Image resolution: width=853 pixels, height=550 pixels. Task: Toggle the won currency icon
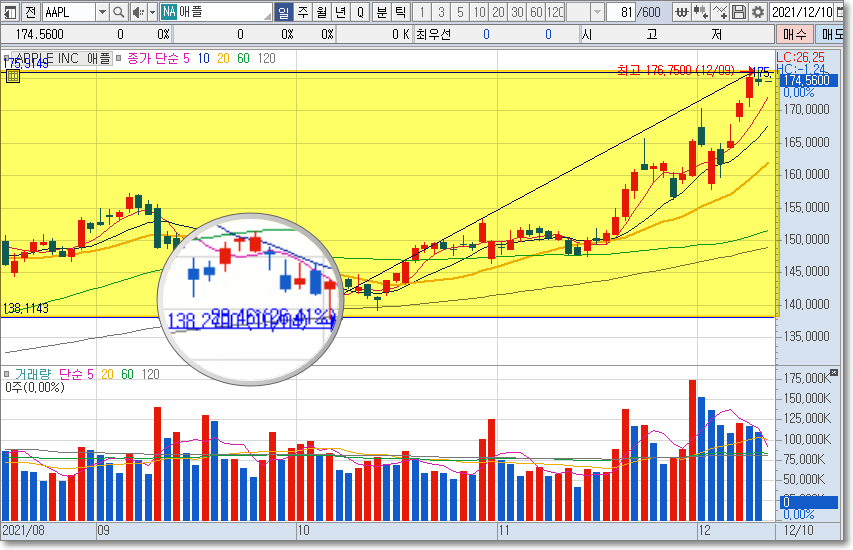point(681,11)
